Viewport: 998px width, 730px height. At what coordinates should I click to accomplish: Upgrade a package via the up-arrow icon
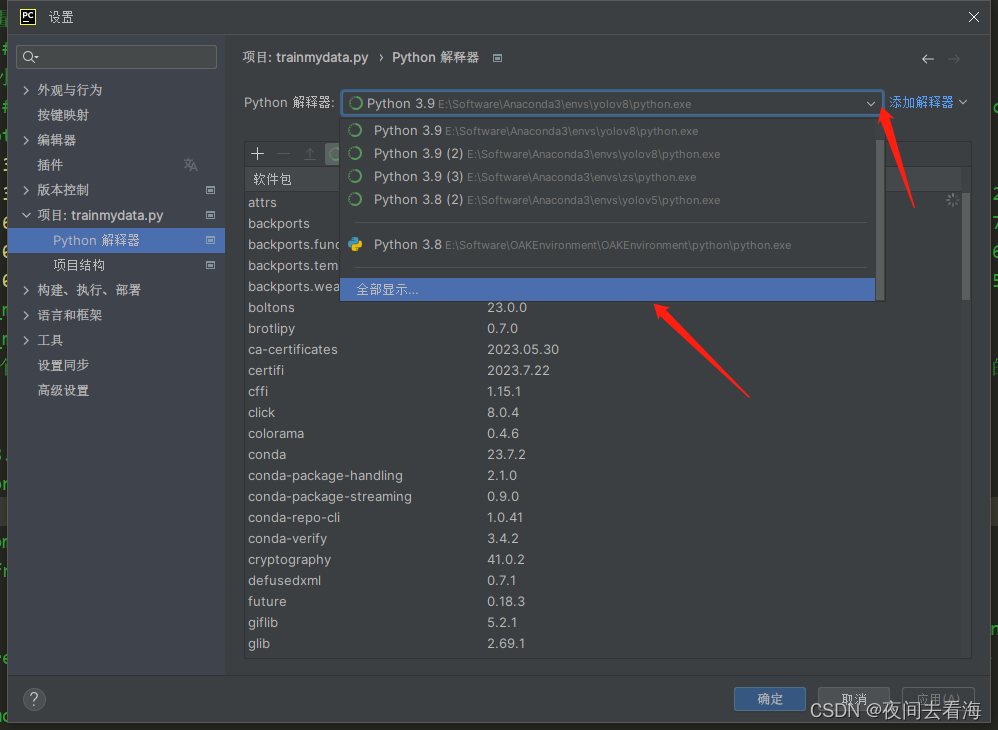pos(310,154)
